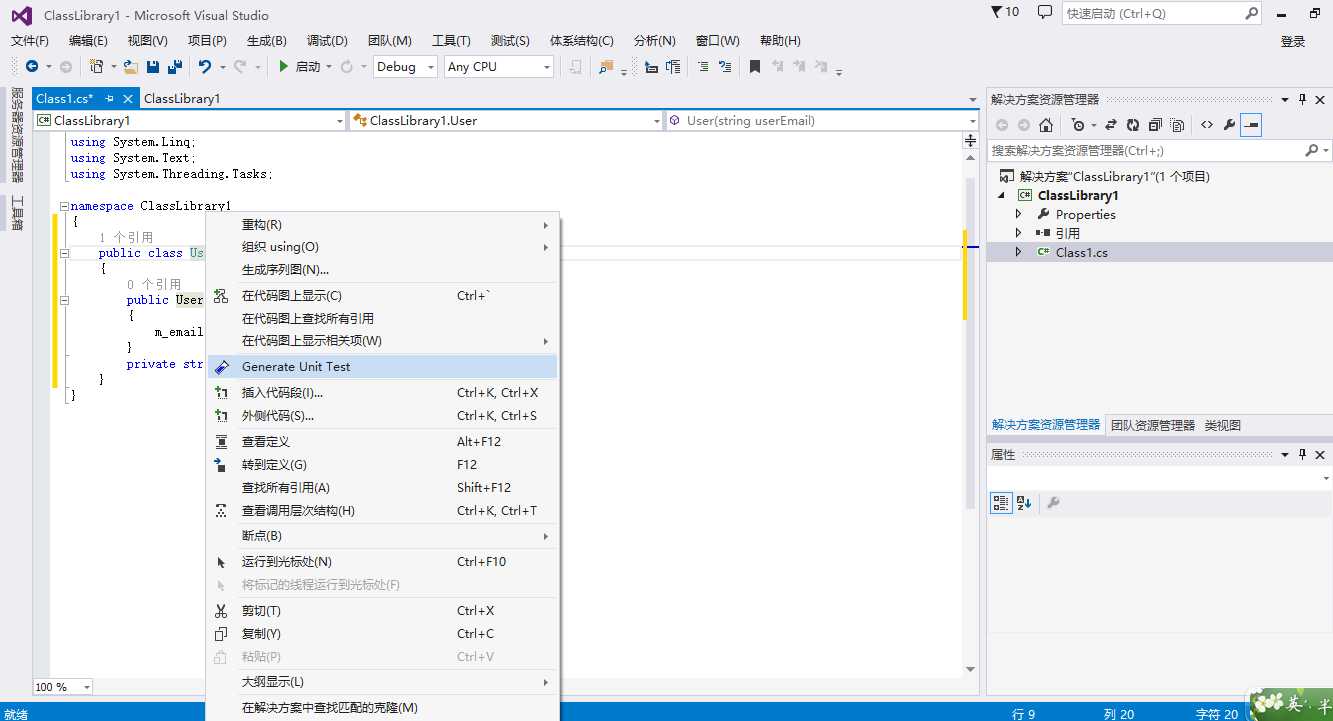The width and height of the screenshot is (1333, 721).
Task: Select 运行到光标处(N) in context menu
Action: click(382, 562)
